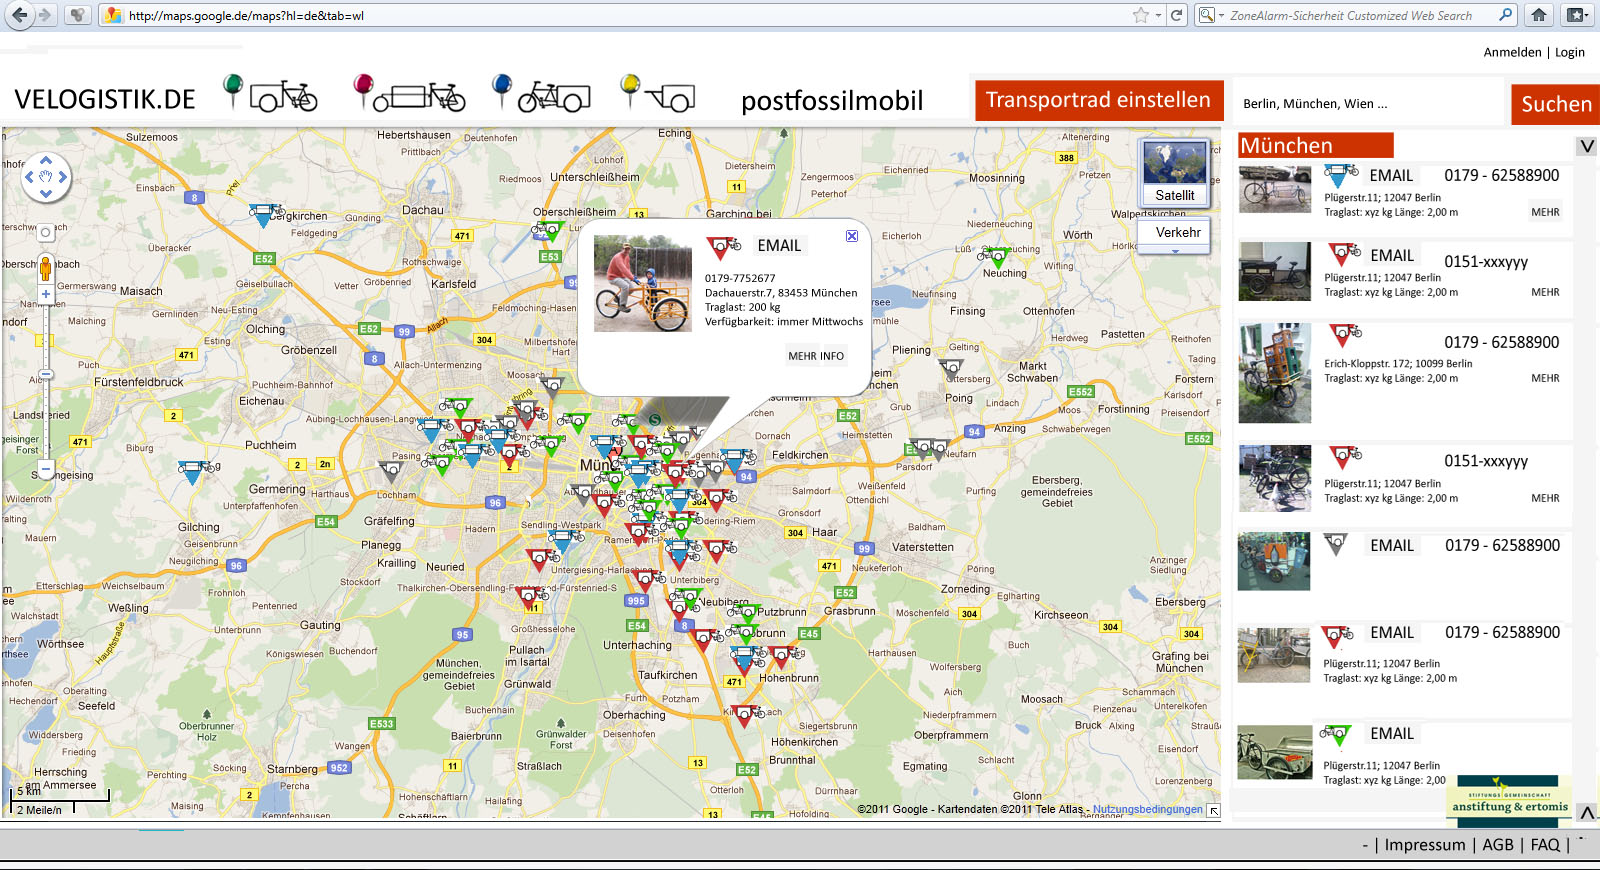Close the bike info popup on the map
The image size is (1600, 870).
click(x=852, y=236)
